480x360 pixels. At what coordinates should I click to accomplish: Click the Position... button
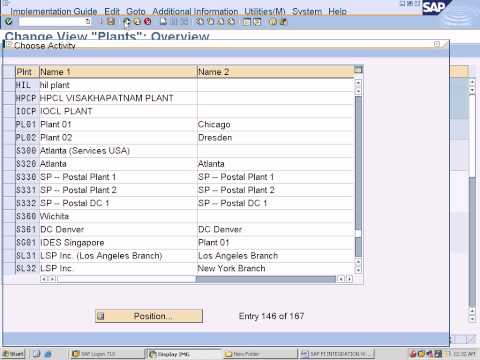pyautogui.click(x=149, y=316)
